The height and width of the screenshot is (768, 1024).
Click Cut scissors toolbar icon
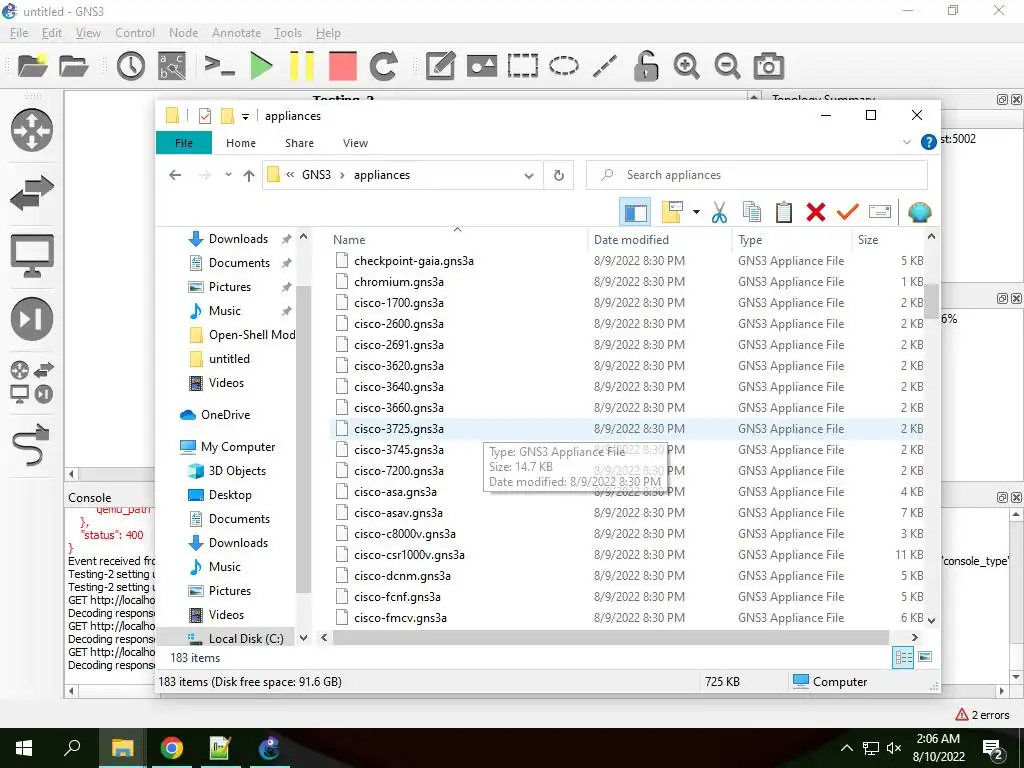click(x=720, y=212)
